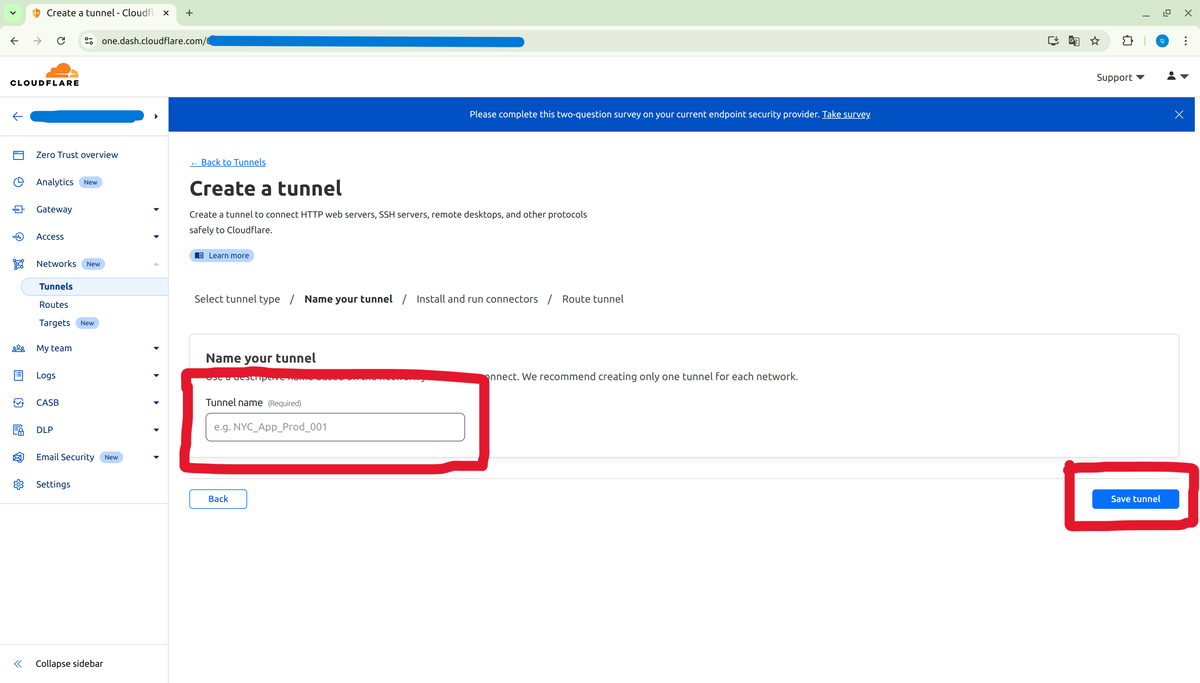Expand the Logs menu arrow
Screen dimensions: 1200x683
pyautogui.click(x=156, y=376)
